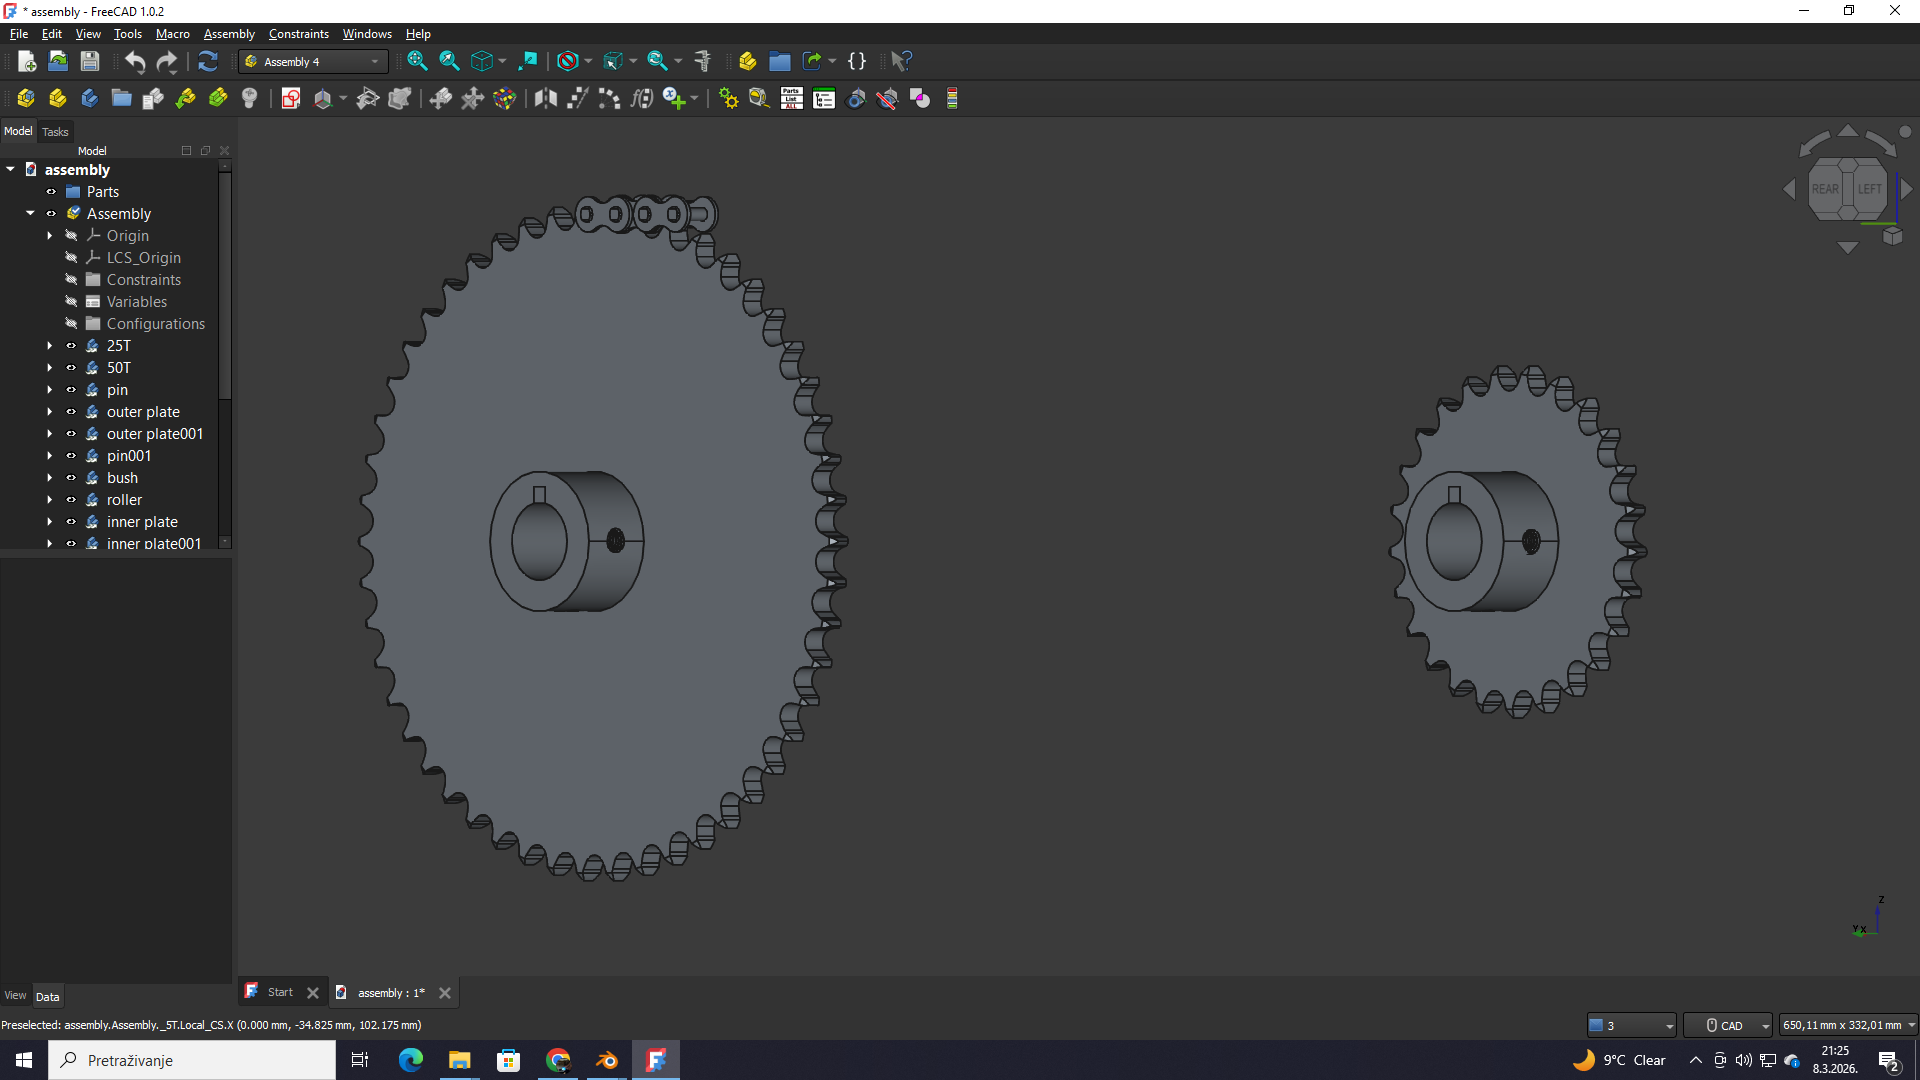Hide the roller part via eye icon
Viewport: 1920px width, 1080px height.
click(x=71, y=500)
